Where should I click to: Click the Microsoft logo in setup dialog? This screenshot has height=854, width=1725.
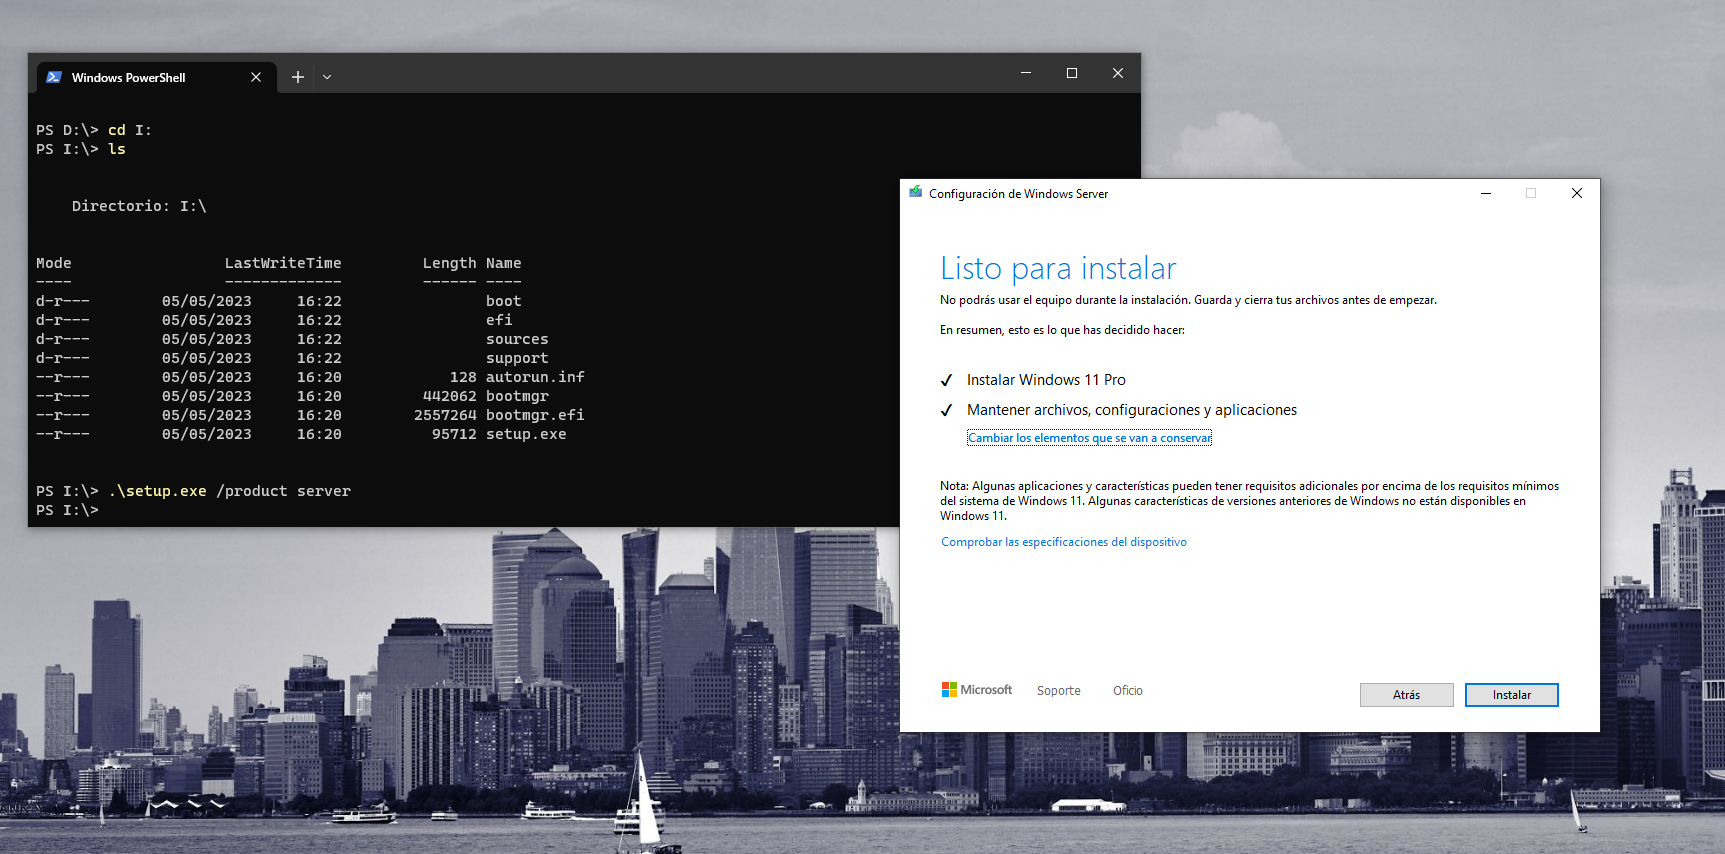coord(977,690)
